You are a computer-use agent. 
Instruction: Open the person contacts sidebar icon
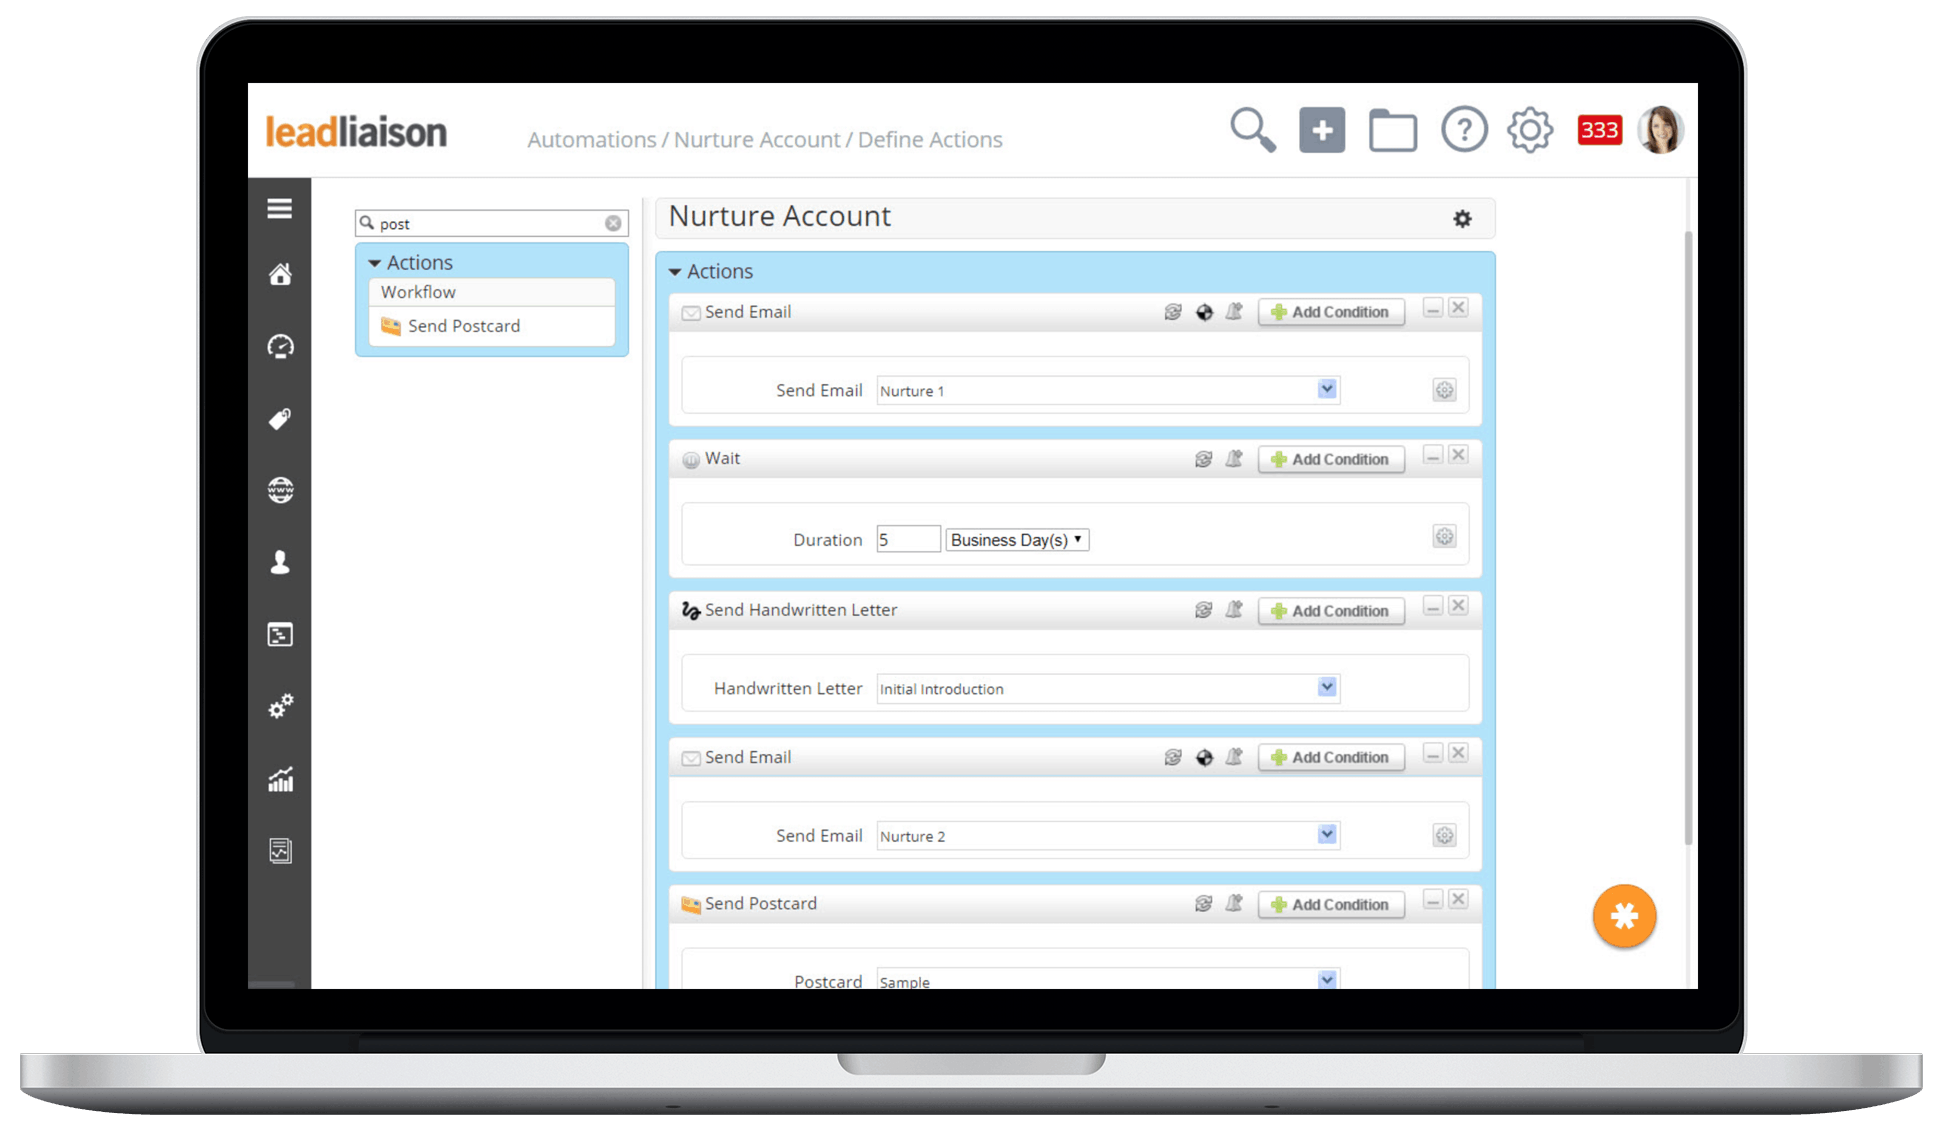280,562
